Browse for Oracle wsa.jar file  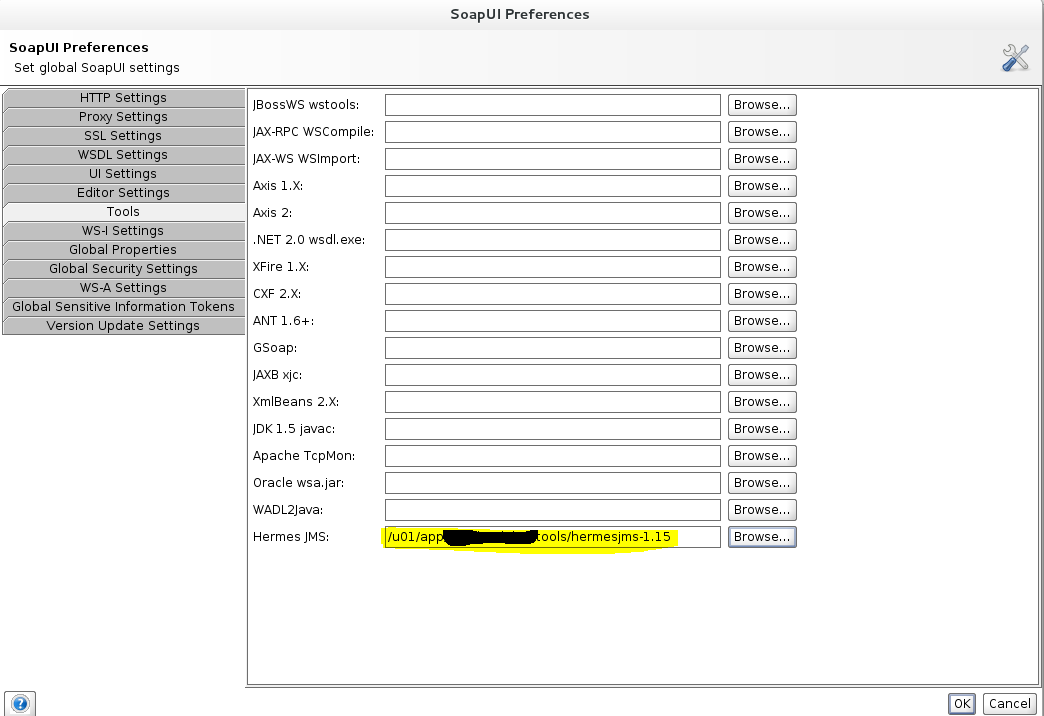(x=762, y=482)
